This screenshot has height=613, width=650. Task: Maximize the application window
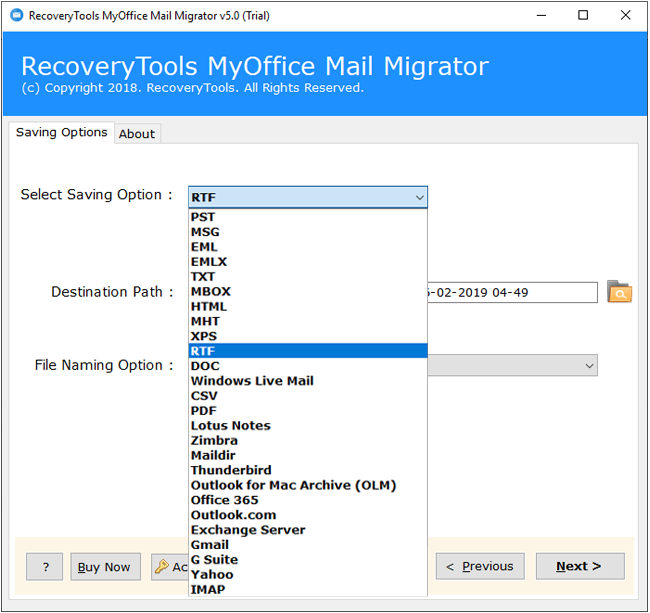coord(583,15)
